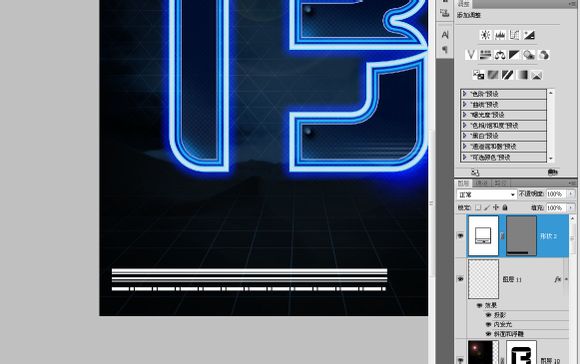The image size is (580, 364).
Task: Open the opacity slider arrow
Action: (571, 194)
